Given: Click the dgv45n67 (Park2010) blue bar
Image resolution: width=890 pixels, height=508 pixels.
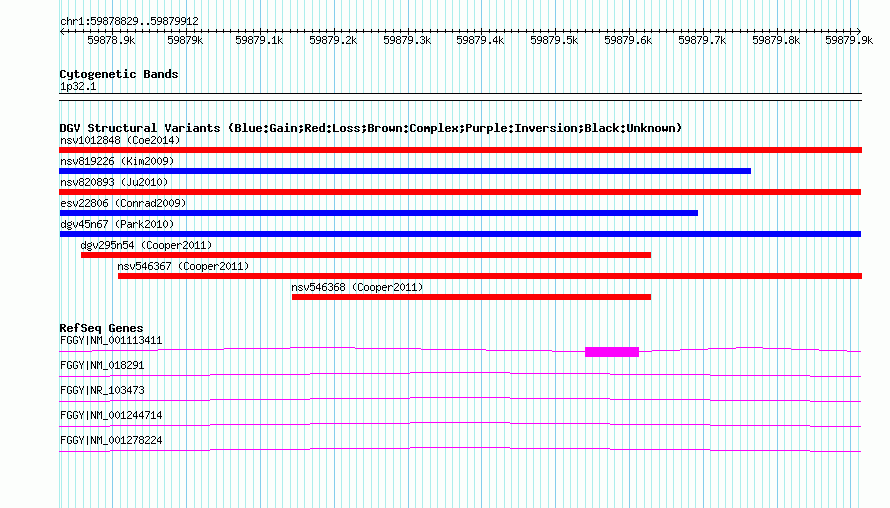Looking at the screenshot, I should coord(460,234).
